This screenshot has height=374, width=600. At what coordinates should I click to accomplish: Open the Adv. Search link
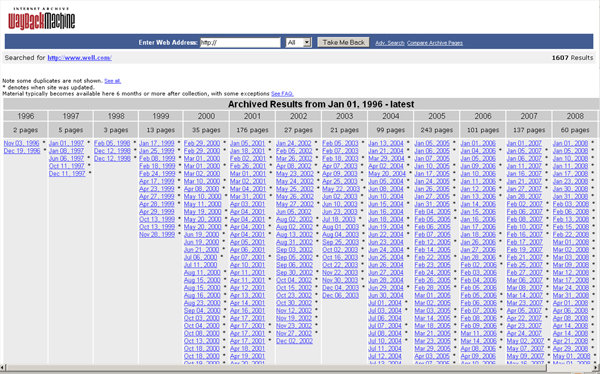(x=390, y=43)
